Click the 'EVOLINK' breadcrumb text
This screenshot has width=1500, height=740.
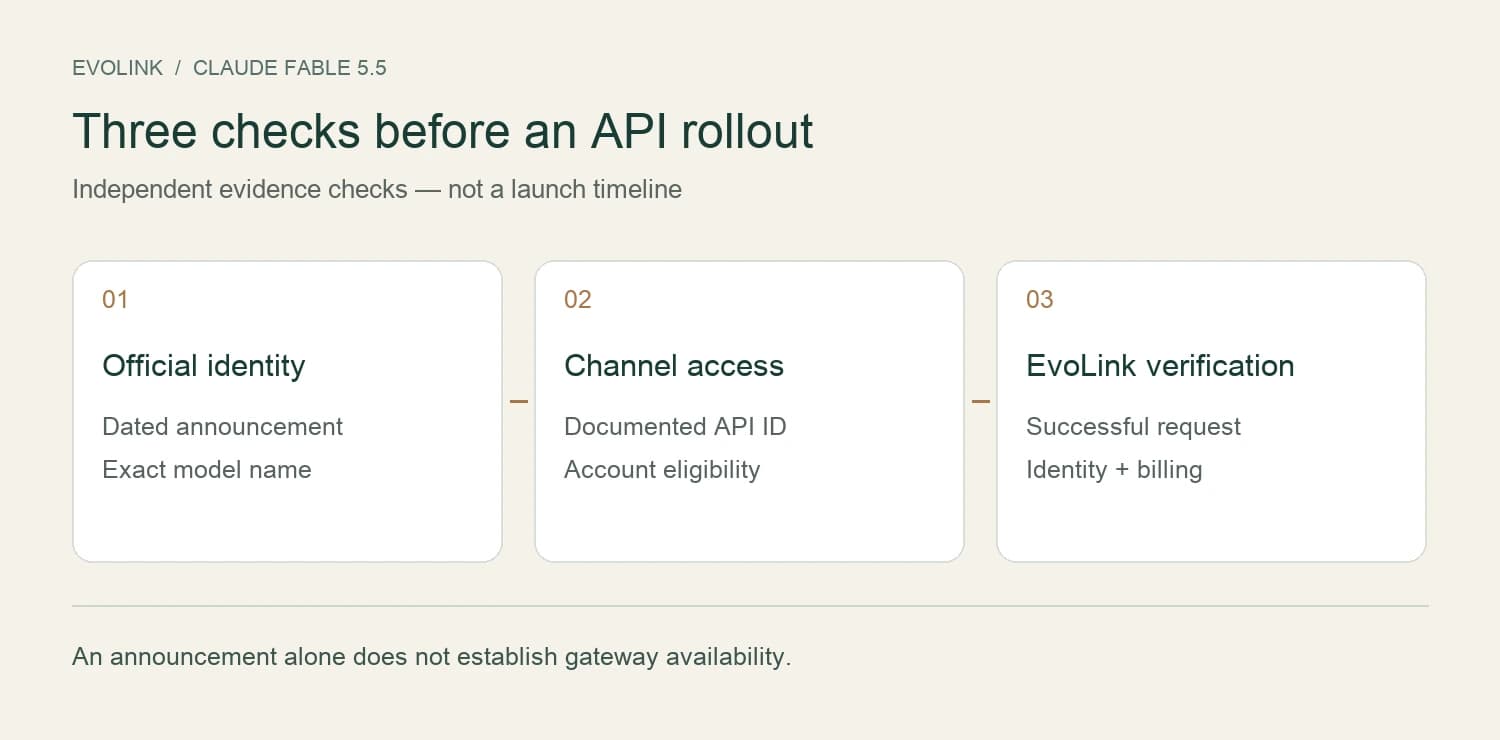tap(117, 68)
